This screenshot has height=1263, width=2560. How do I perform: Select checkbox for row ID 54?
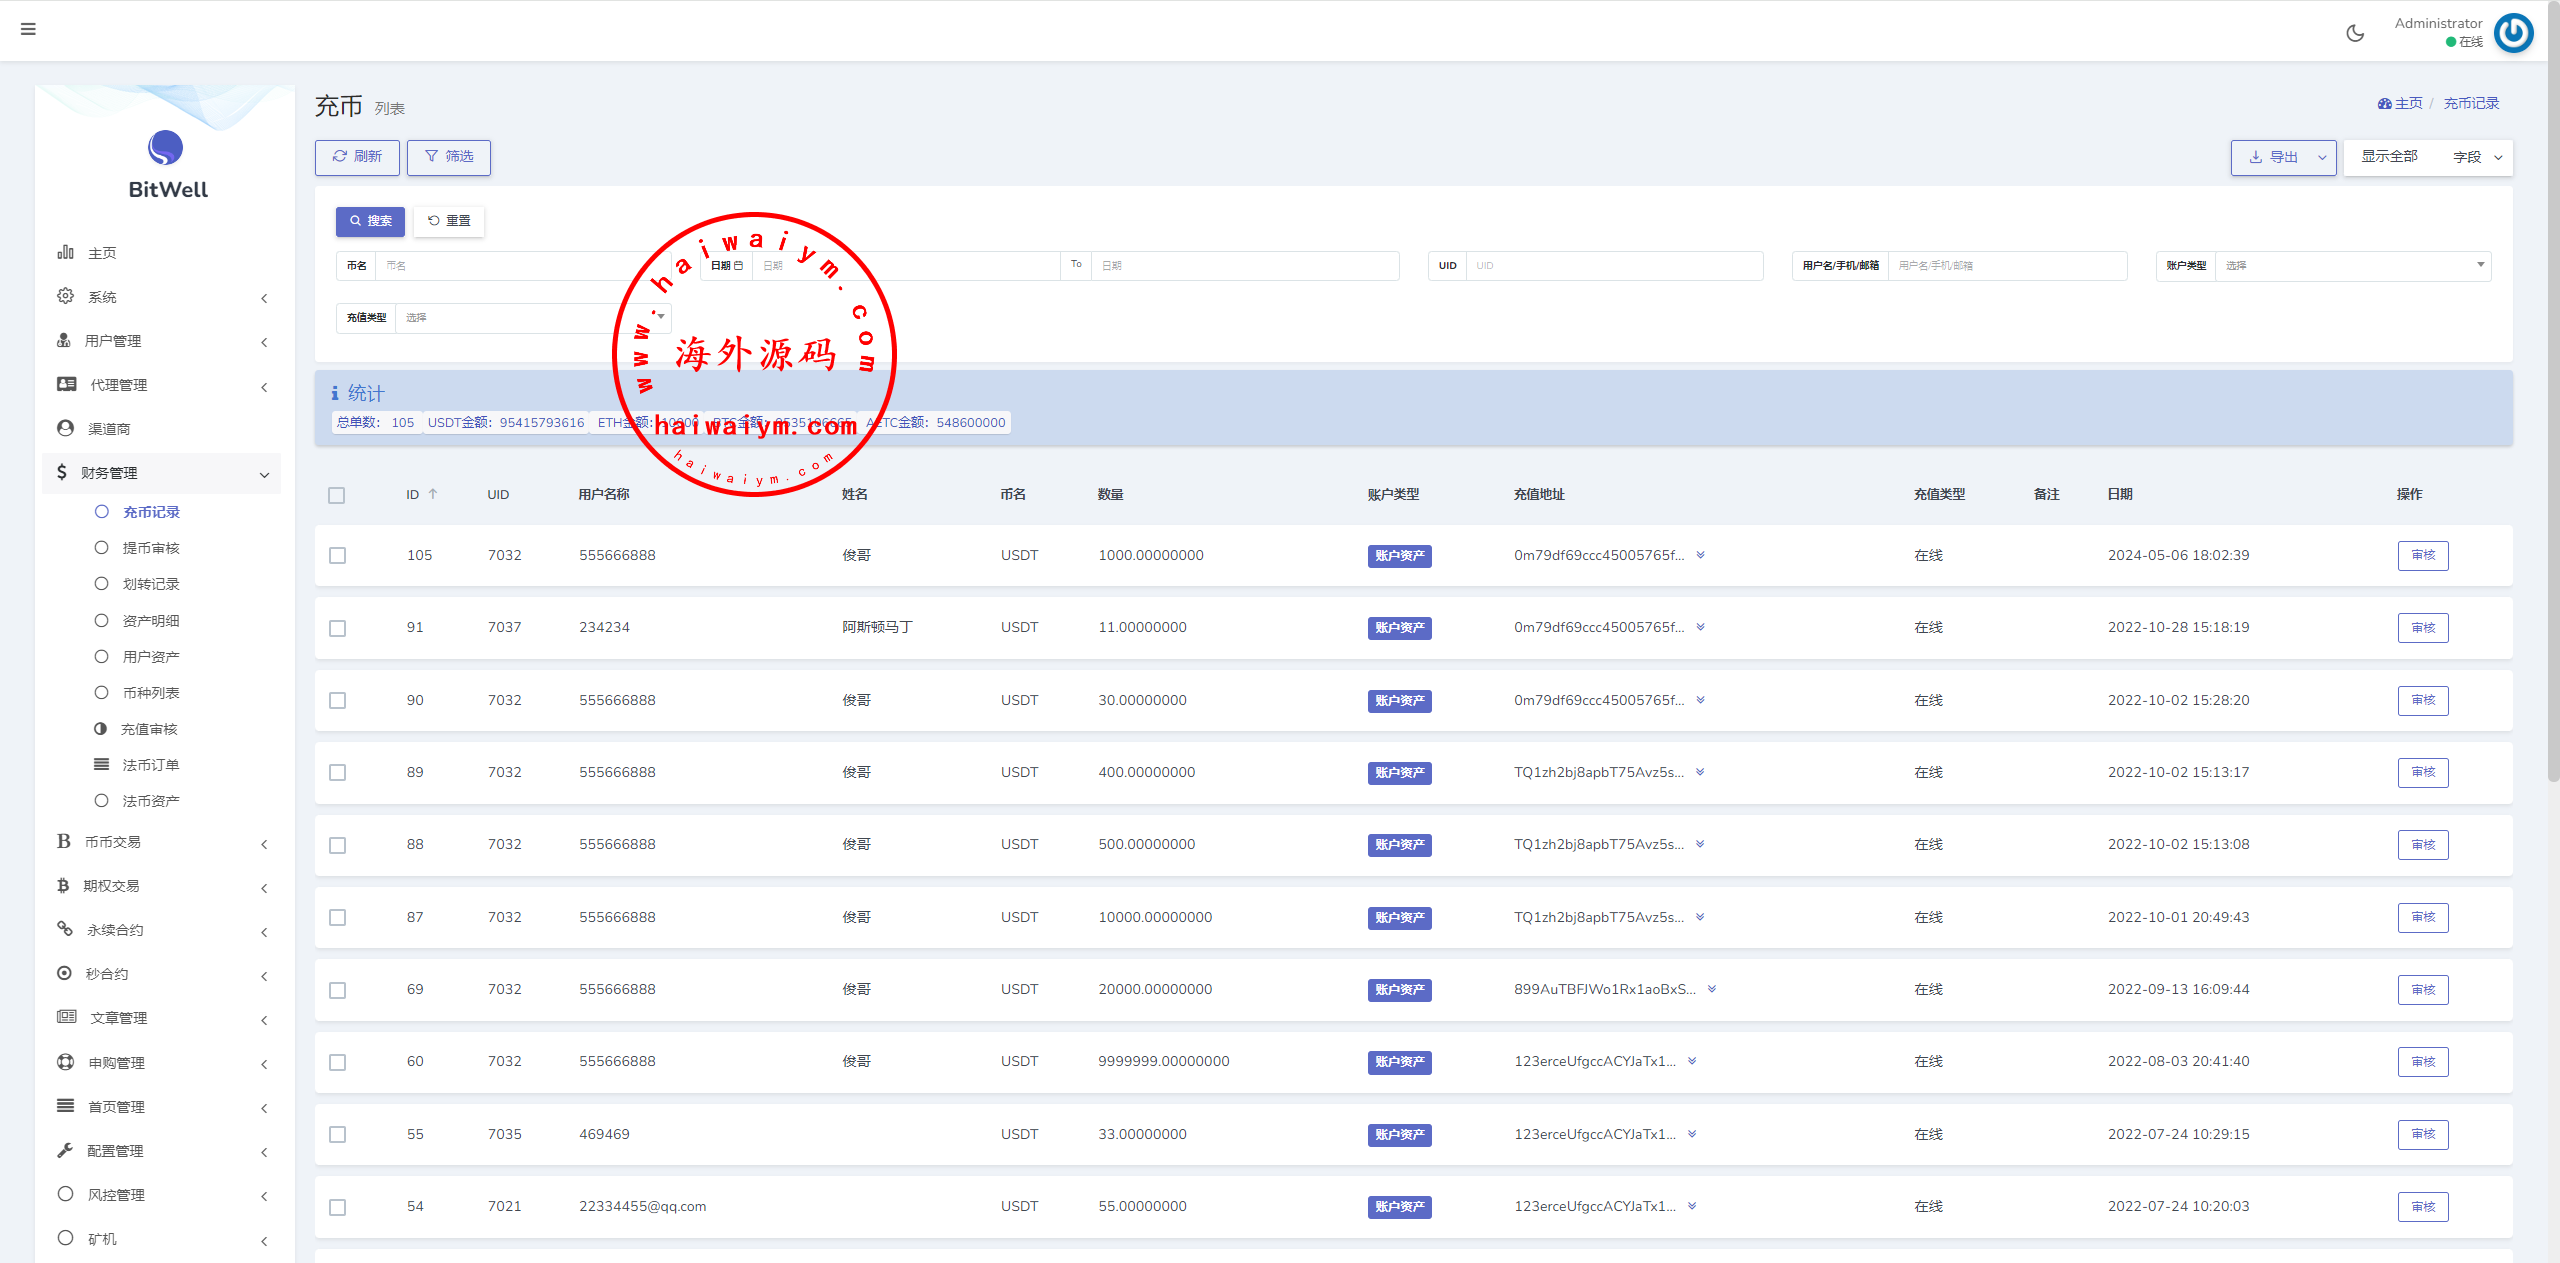338,1207
